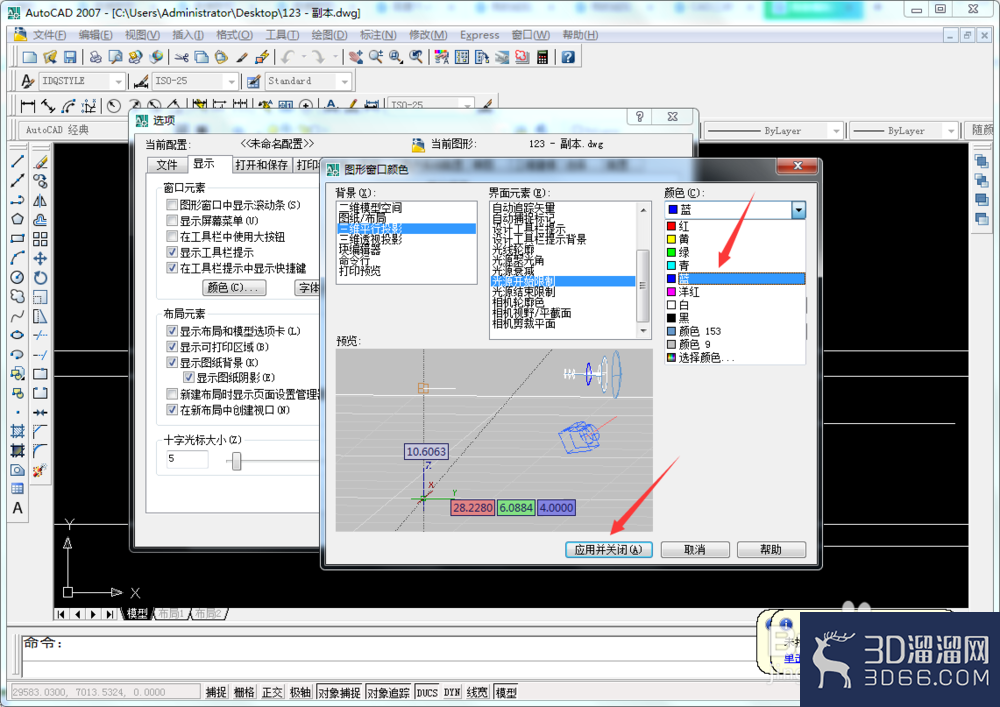Open the ISO-25 dimension style dropdown
Viewport: 1000px width, 707px height.
click(x=232, y=82)
